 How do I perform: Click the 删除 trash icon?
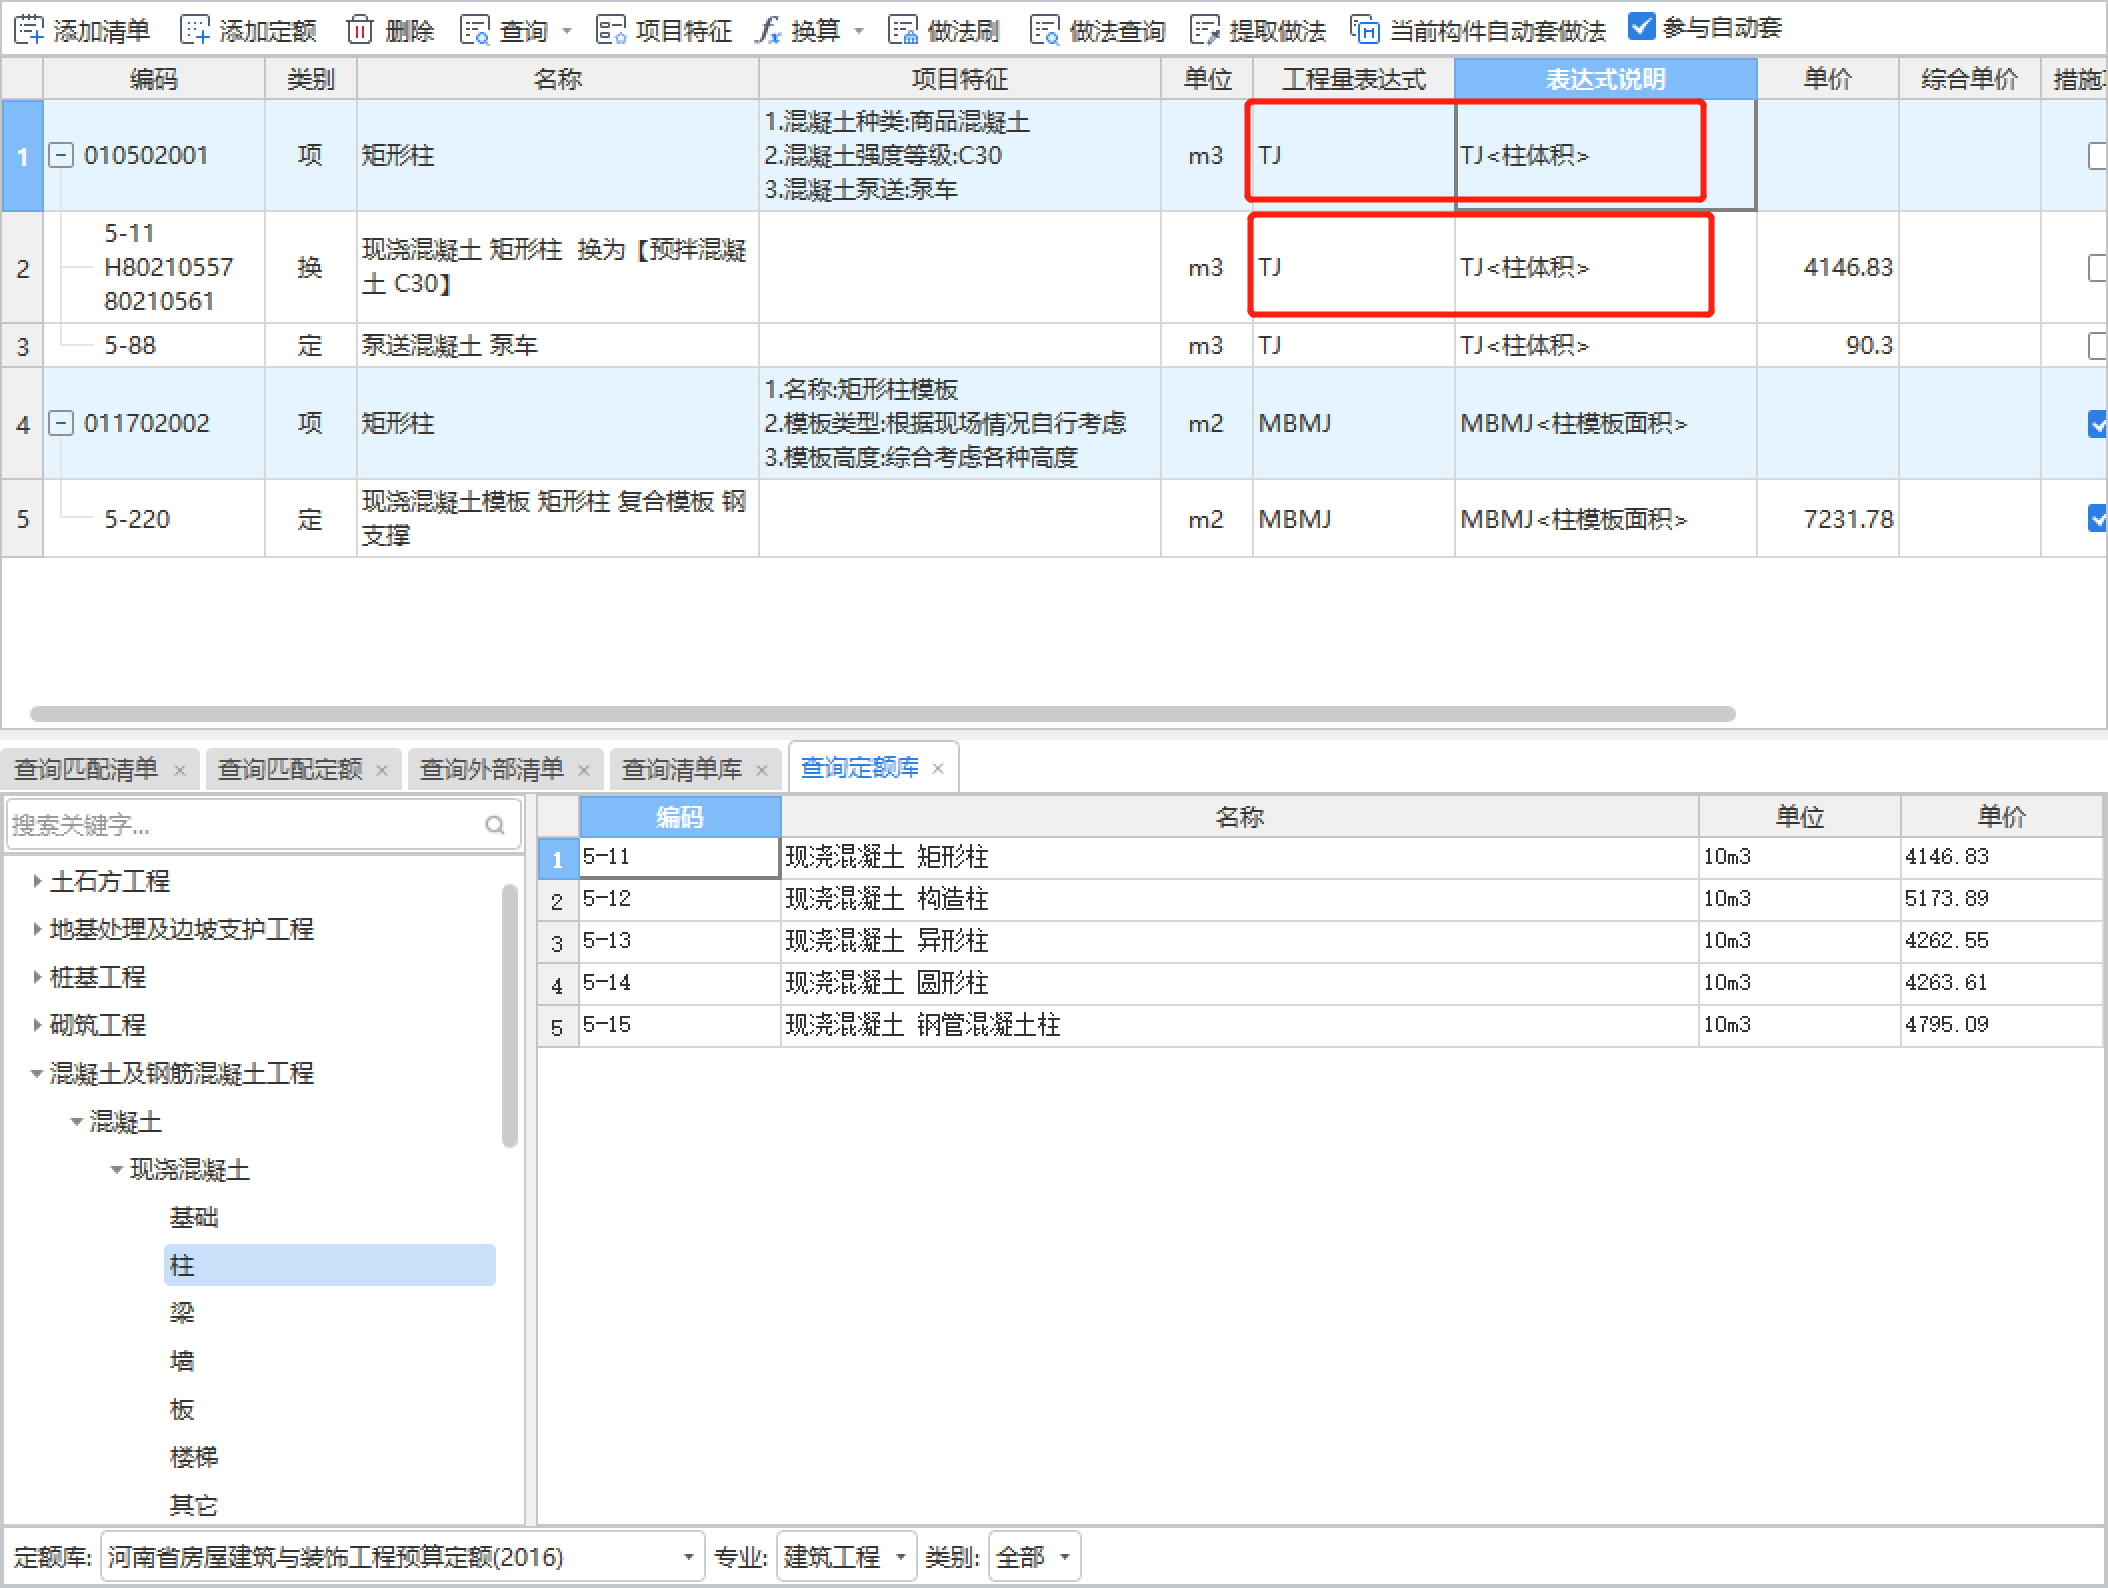(360, 30)
